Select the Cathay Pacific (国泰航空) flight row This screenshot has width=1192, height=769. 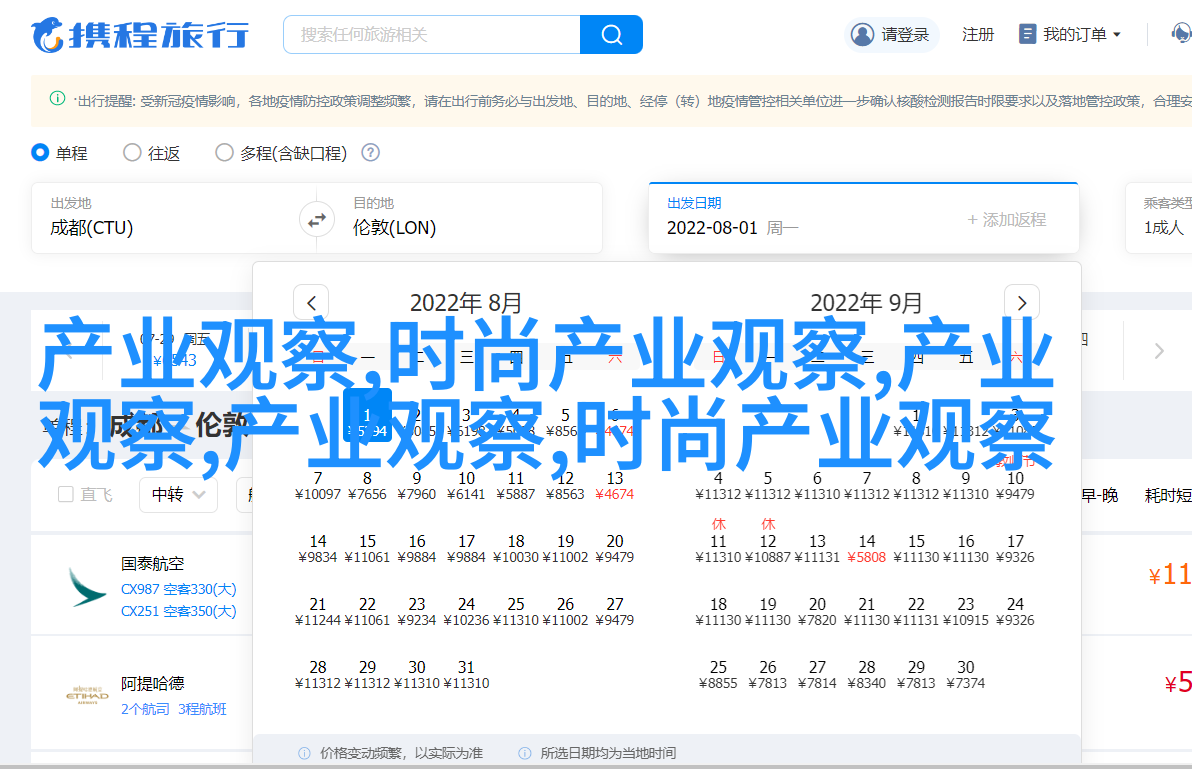(x=142, y=586)
